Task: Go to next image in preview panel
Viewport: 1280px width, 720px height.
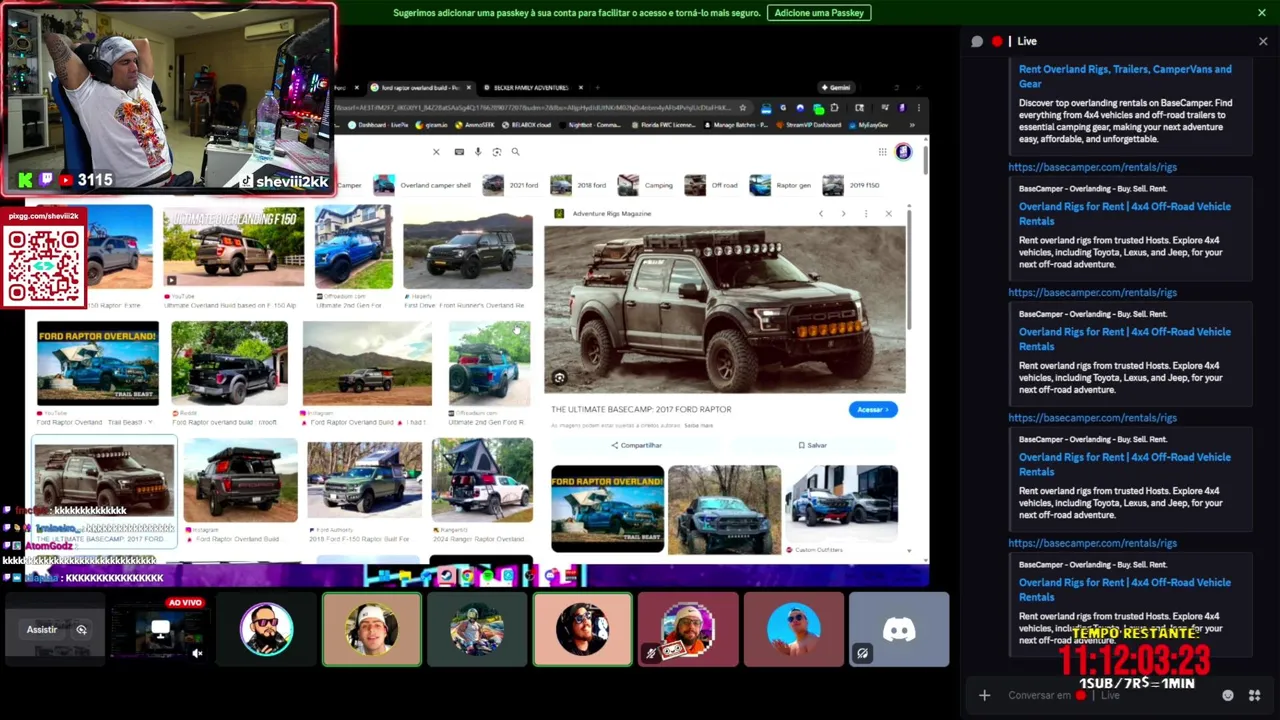Action: (x=843, y=213)
